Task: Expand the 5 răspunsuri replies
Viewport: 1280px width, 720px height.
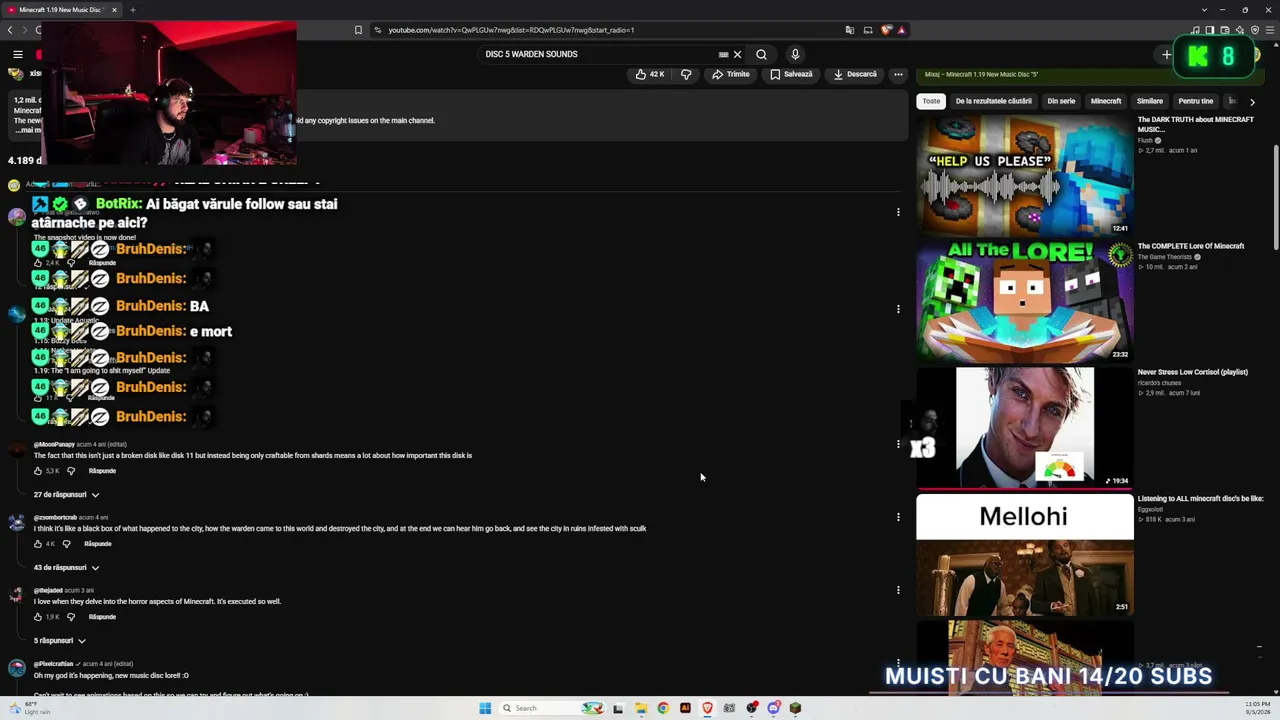Action: [60, 641]
